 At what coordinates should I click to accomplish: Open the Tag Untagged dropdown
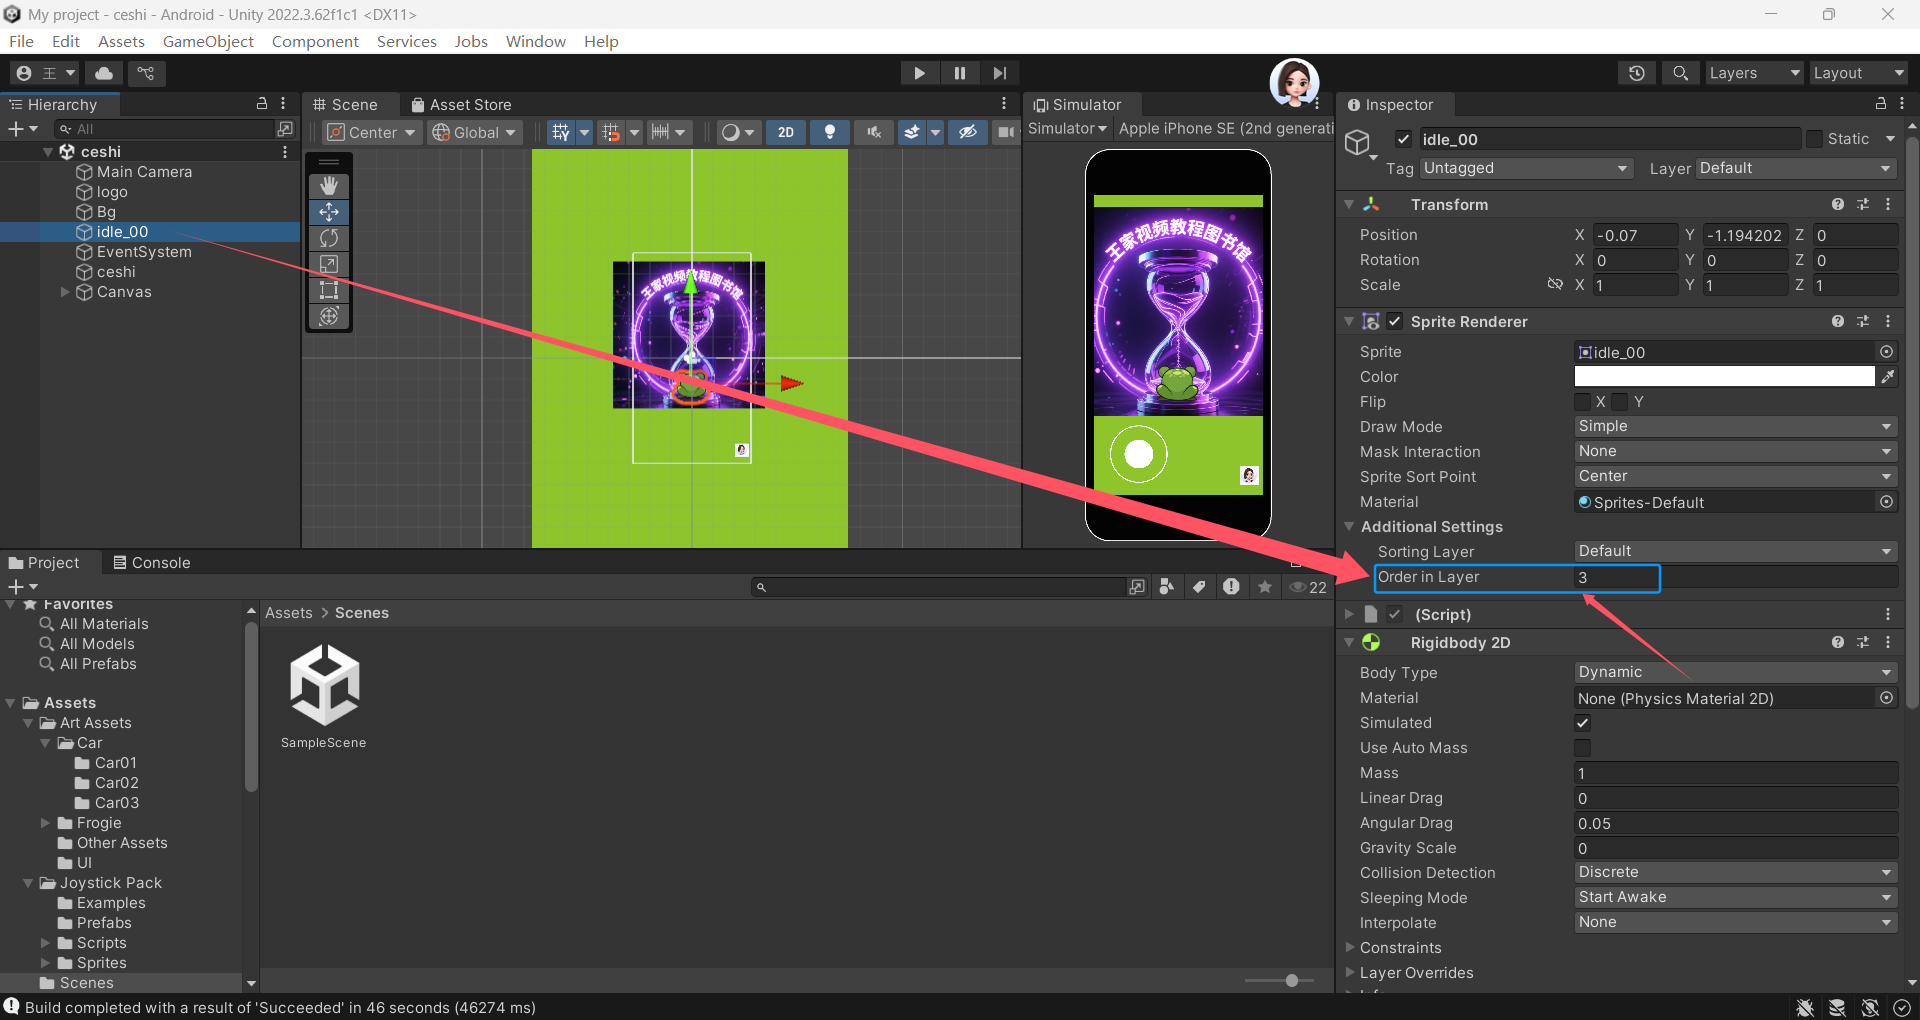pyautogui.click(x=1526, y=168)
